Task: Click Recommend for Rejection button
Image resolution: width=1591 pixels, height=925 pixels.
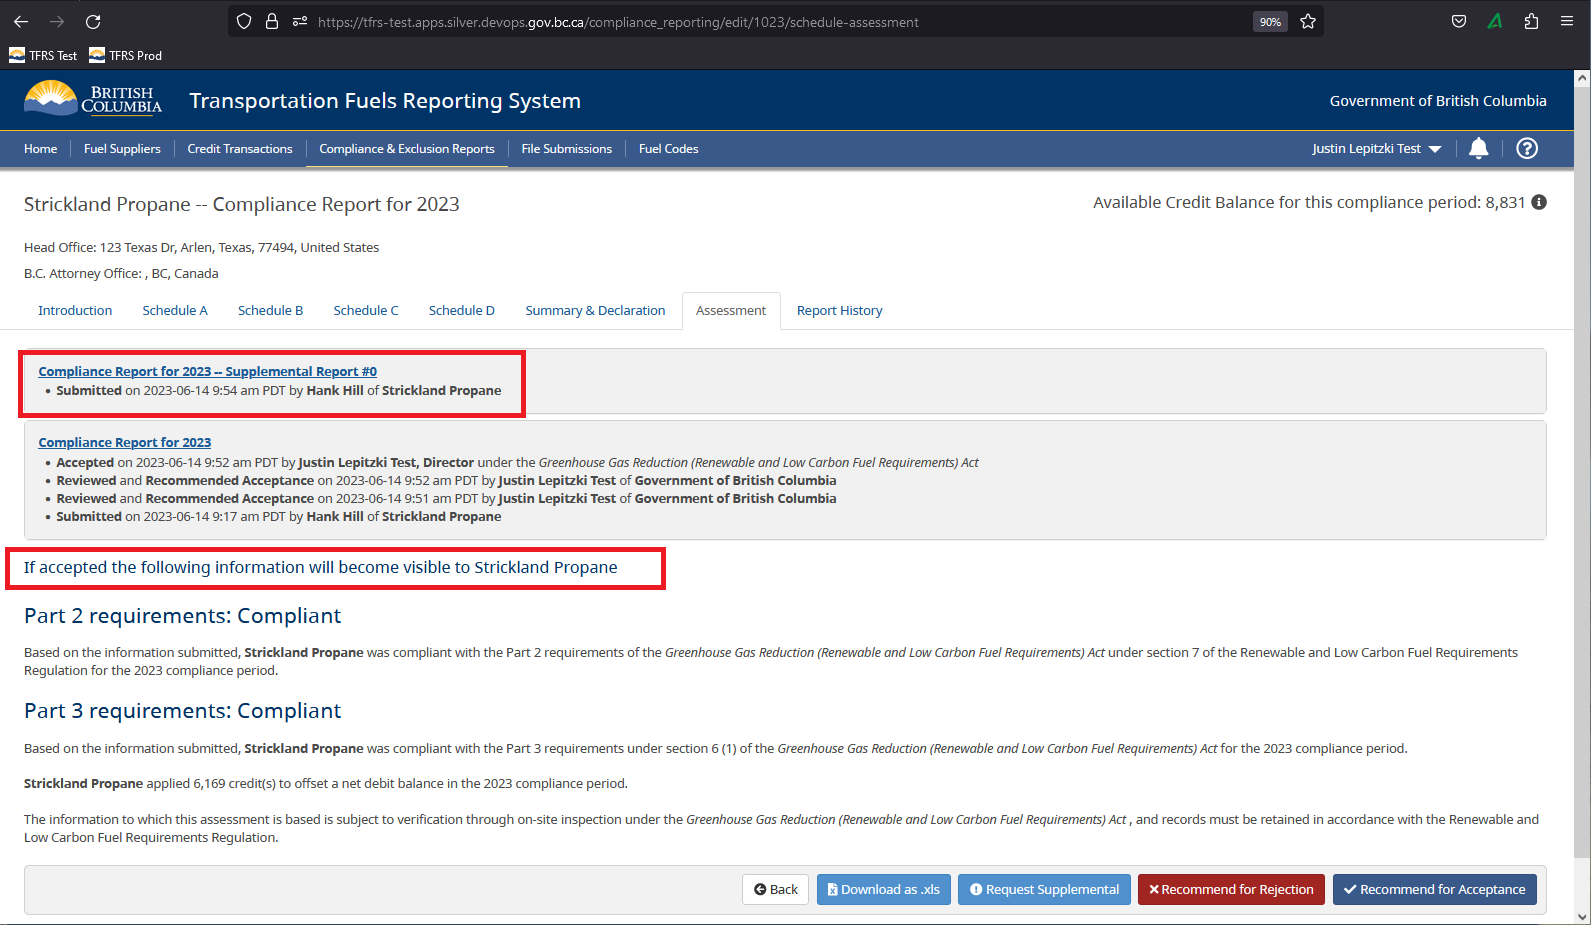Action: [x=1231, y=889]
